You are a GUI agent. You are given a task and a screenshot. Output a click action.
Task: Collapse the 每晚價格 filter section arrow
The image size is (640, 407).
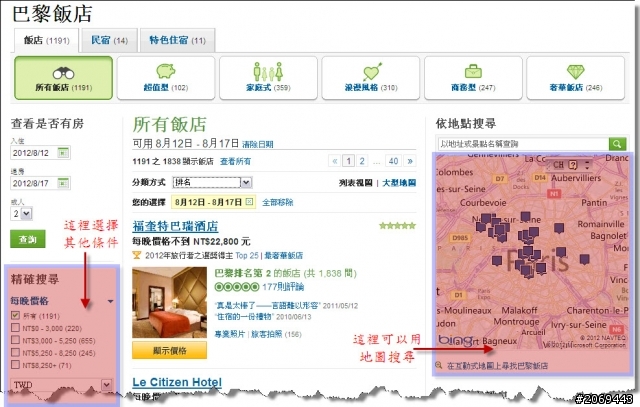111,301
